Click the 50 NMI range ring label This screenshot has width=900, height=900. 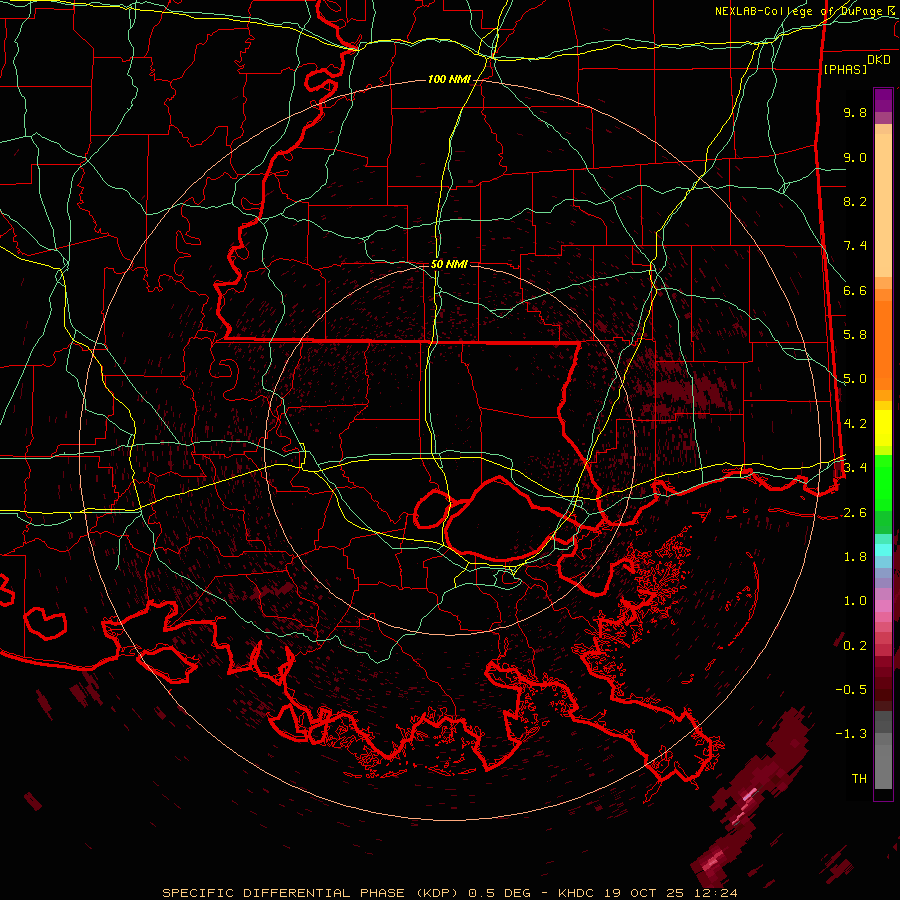[x=449, y=264]
